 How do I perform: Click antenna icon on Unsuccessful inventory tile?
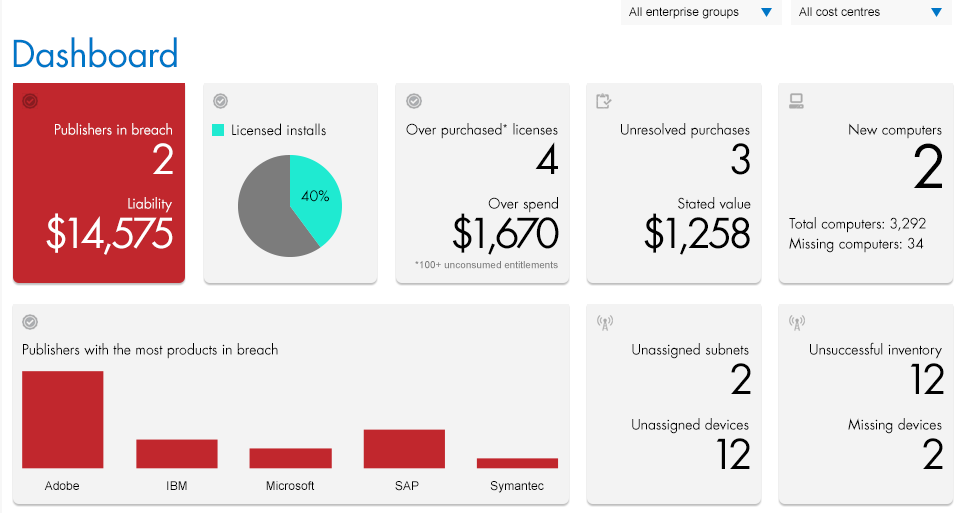click(x=797, y=322)
